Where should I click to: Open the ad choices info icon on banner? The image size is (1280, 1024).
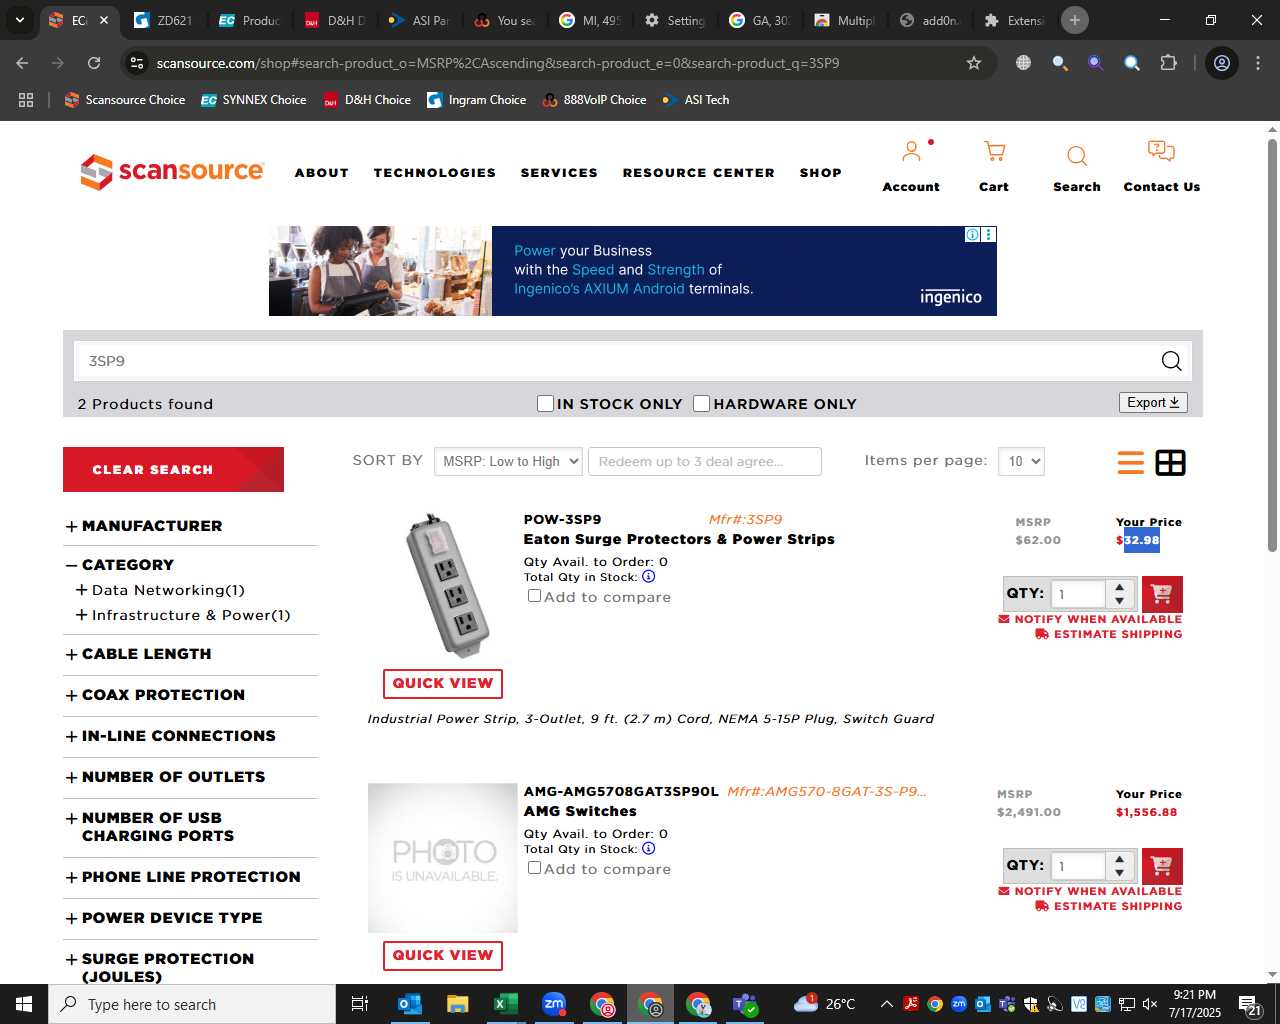[x=972, y=234]
